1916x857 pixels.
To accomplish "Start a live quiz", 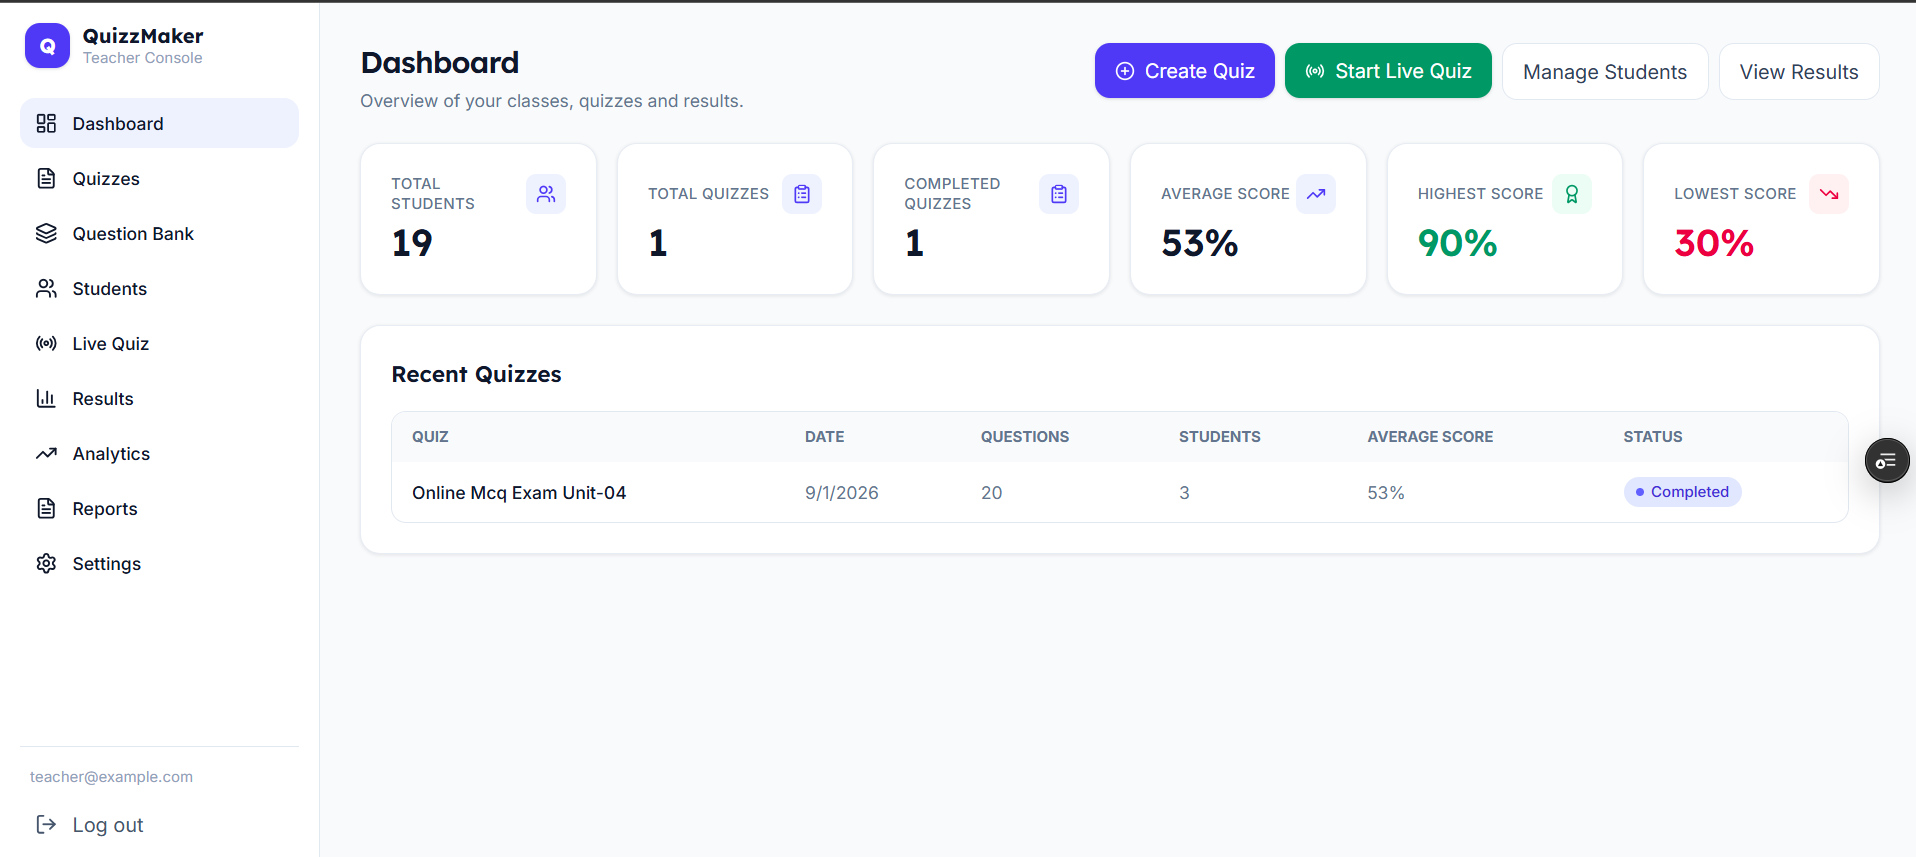I will coord(1388,71).
